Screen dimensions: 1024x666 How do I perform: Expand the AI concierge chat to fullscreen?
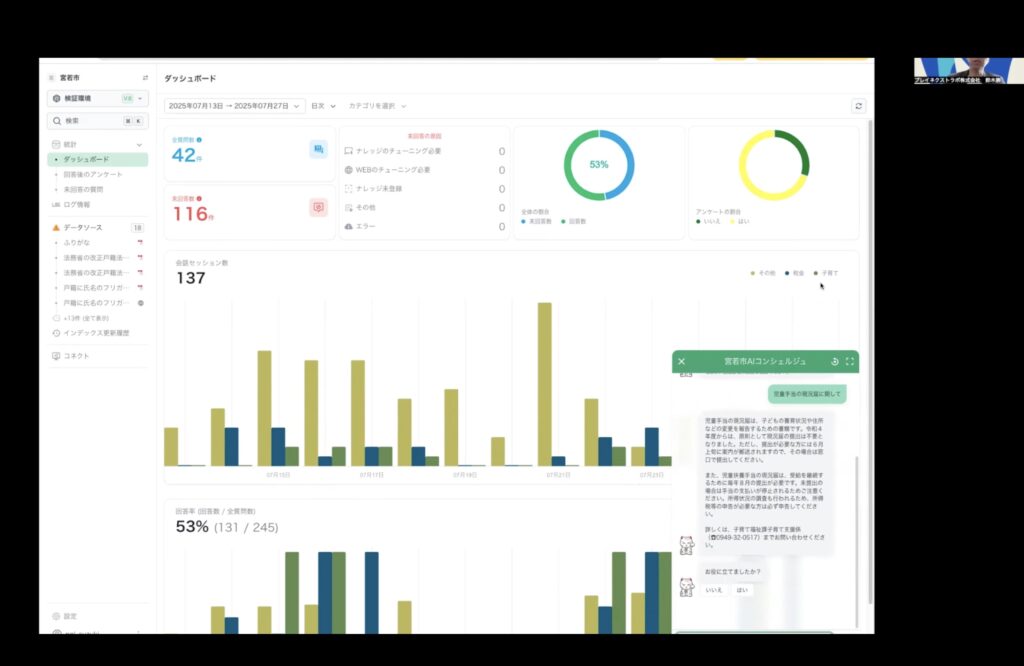point(850,361)
